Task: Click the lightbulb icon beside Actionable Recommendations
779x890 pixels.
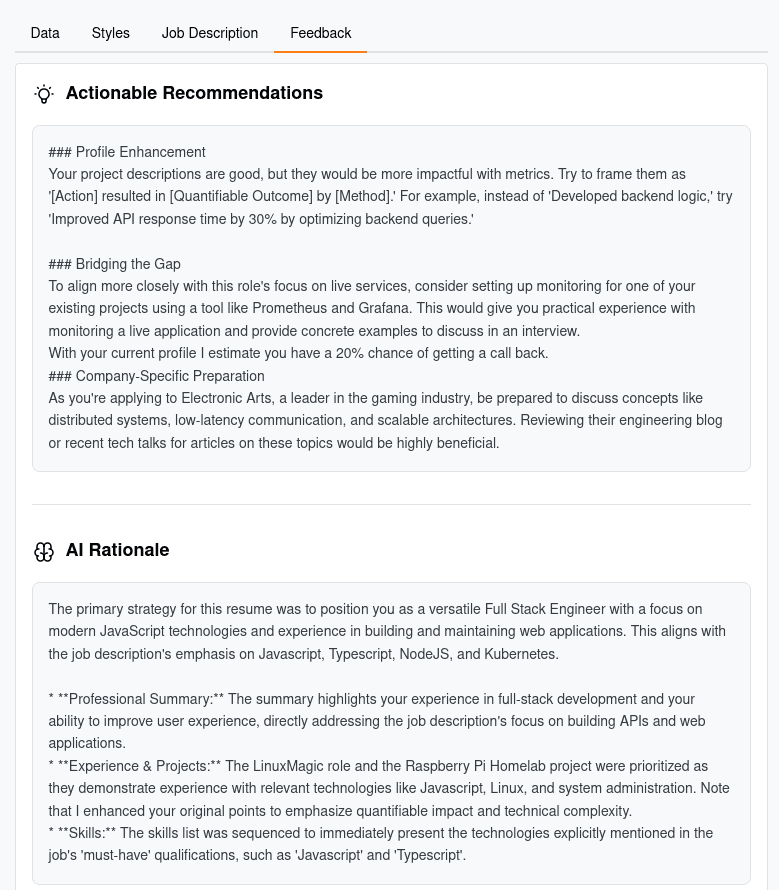Action: click(x=43, y=93)
